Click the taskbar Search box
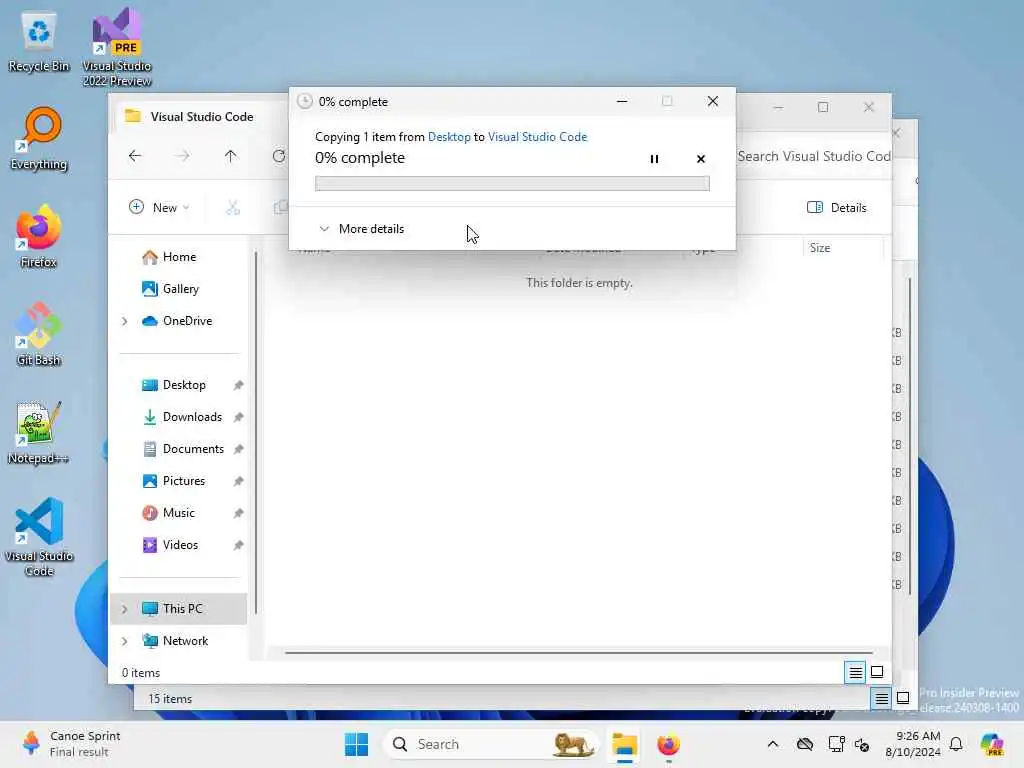Viewport: 1024px width, 768px height. click(491, 744)
